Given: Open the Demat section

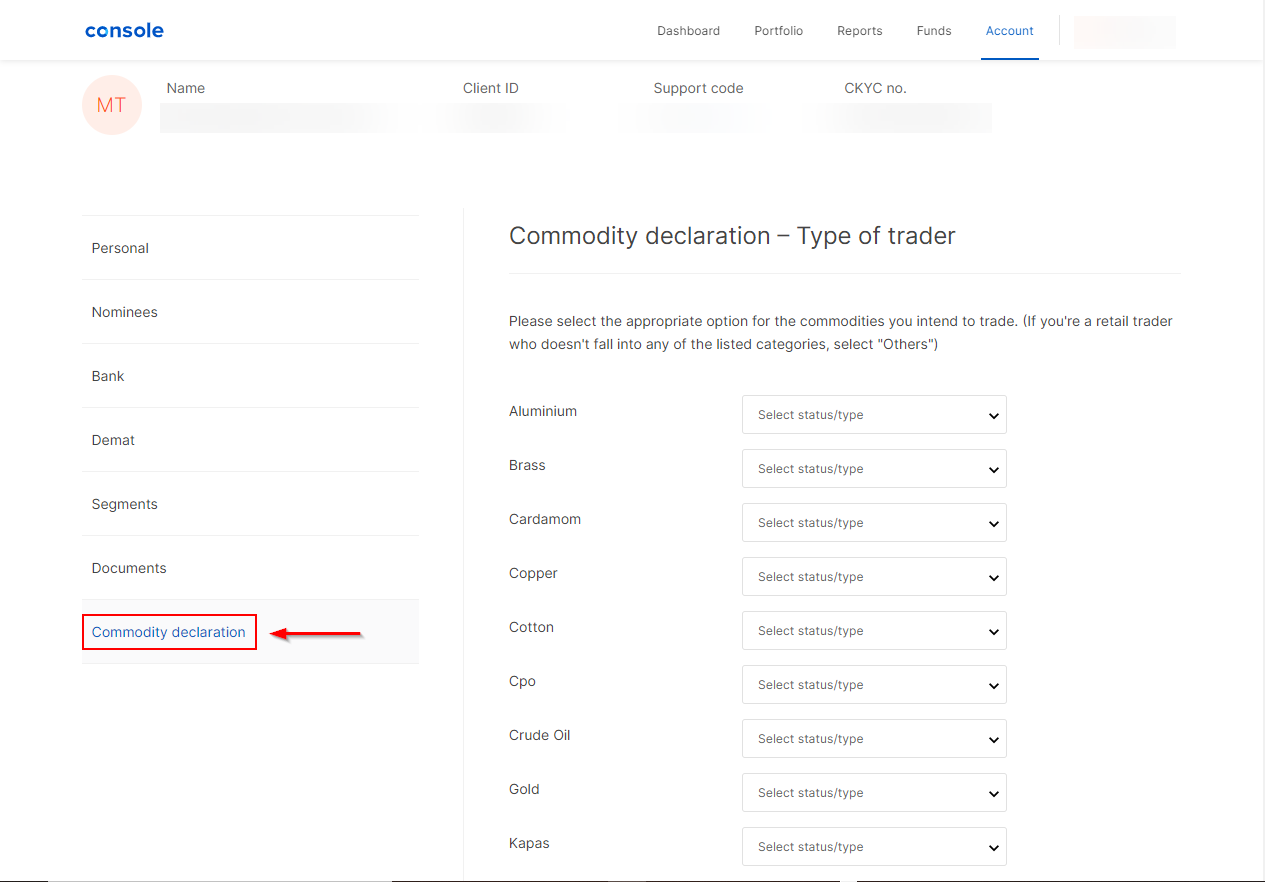Looking at the screenshot, I should pos(250,440).
